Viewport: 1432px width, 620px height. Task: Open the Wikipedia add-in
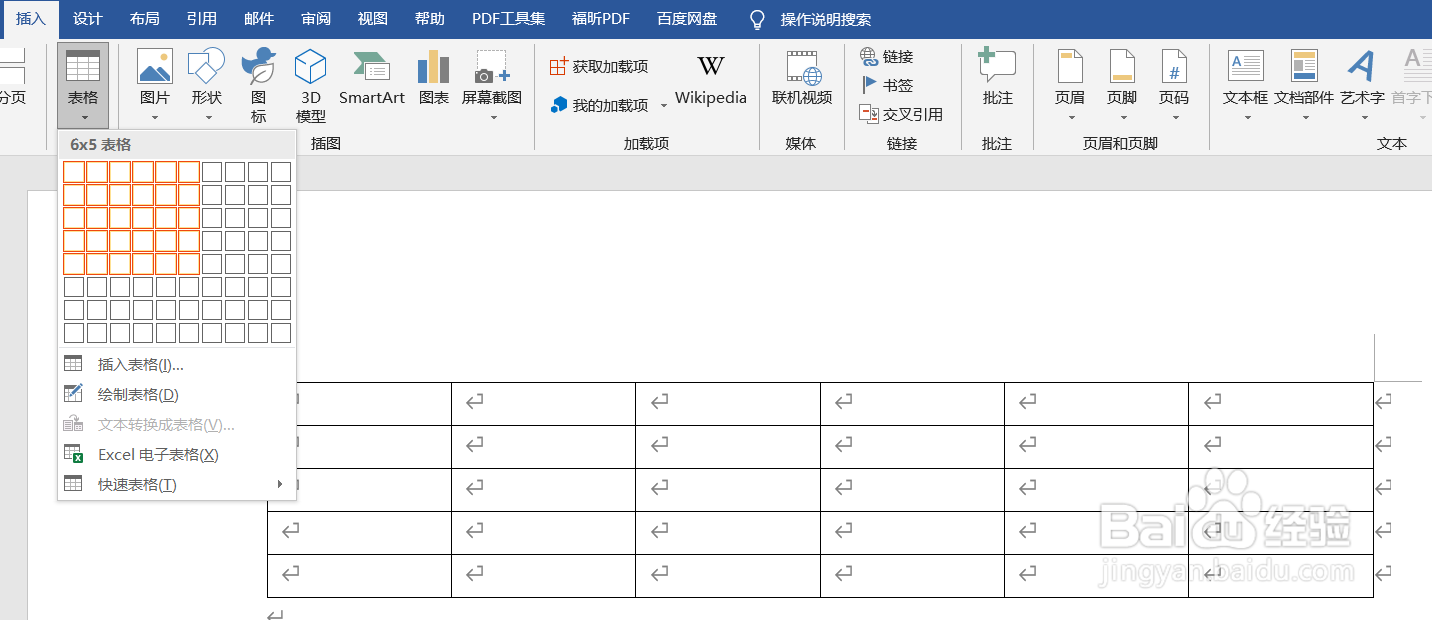710,80
